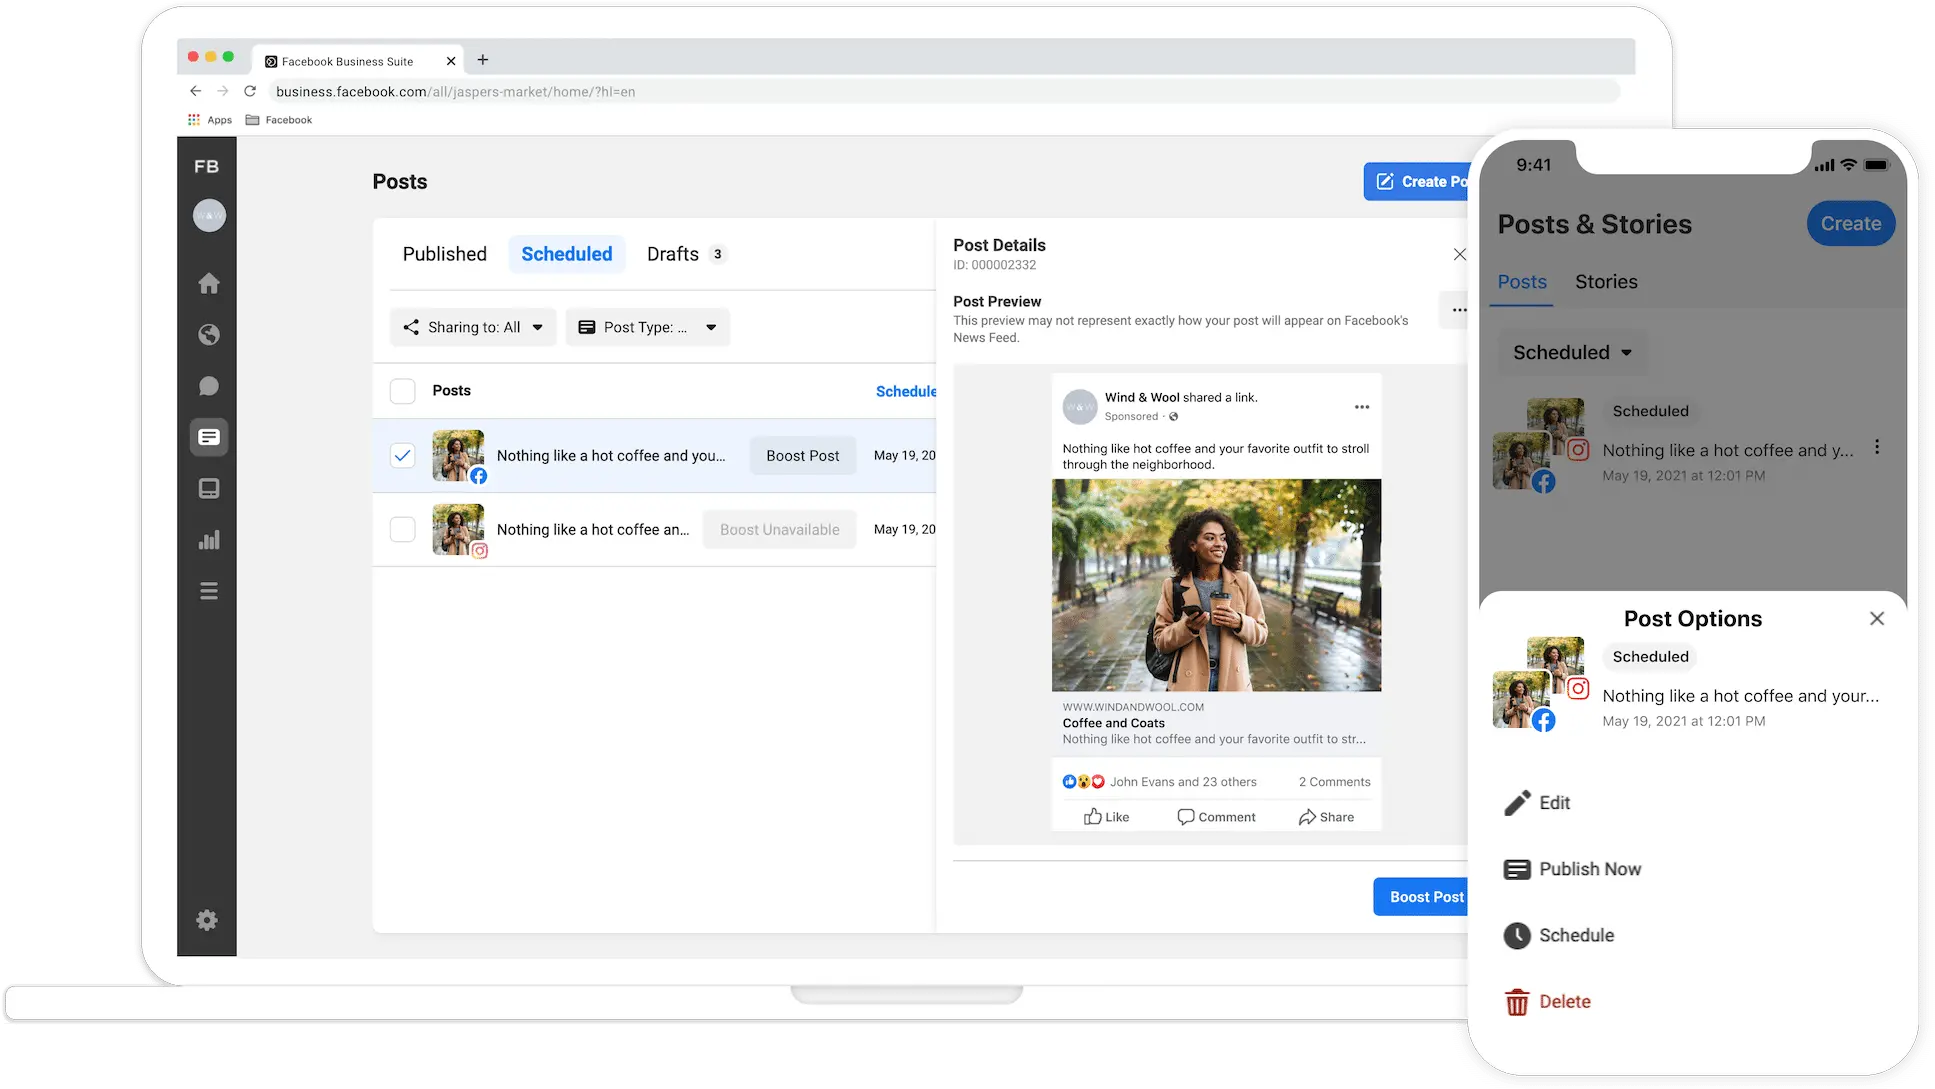Image resolution: width=1935 pixels, height=1089 pixels.
Task: Click the Like button in post preview
Action: click(1106, 817)
